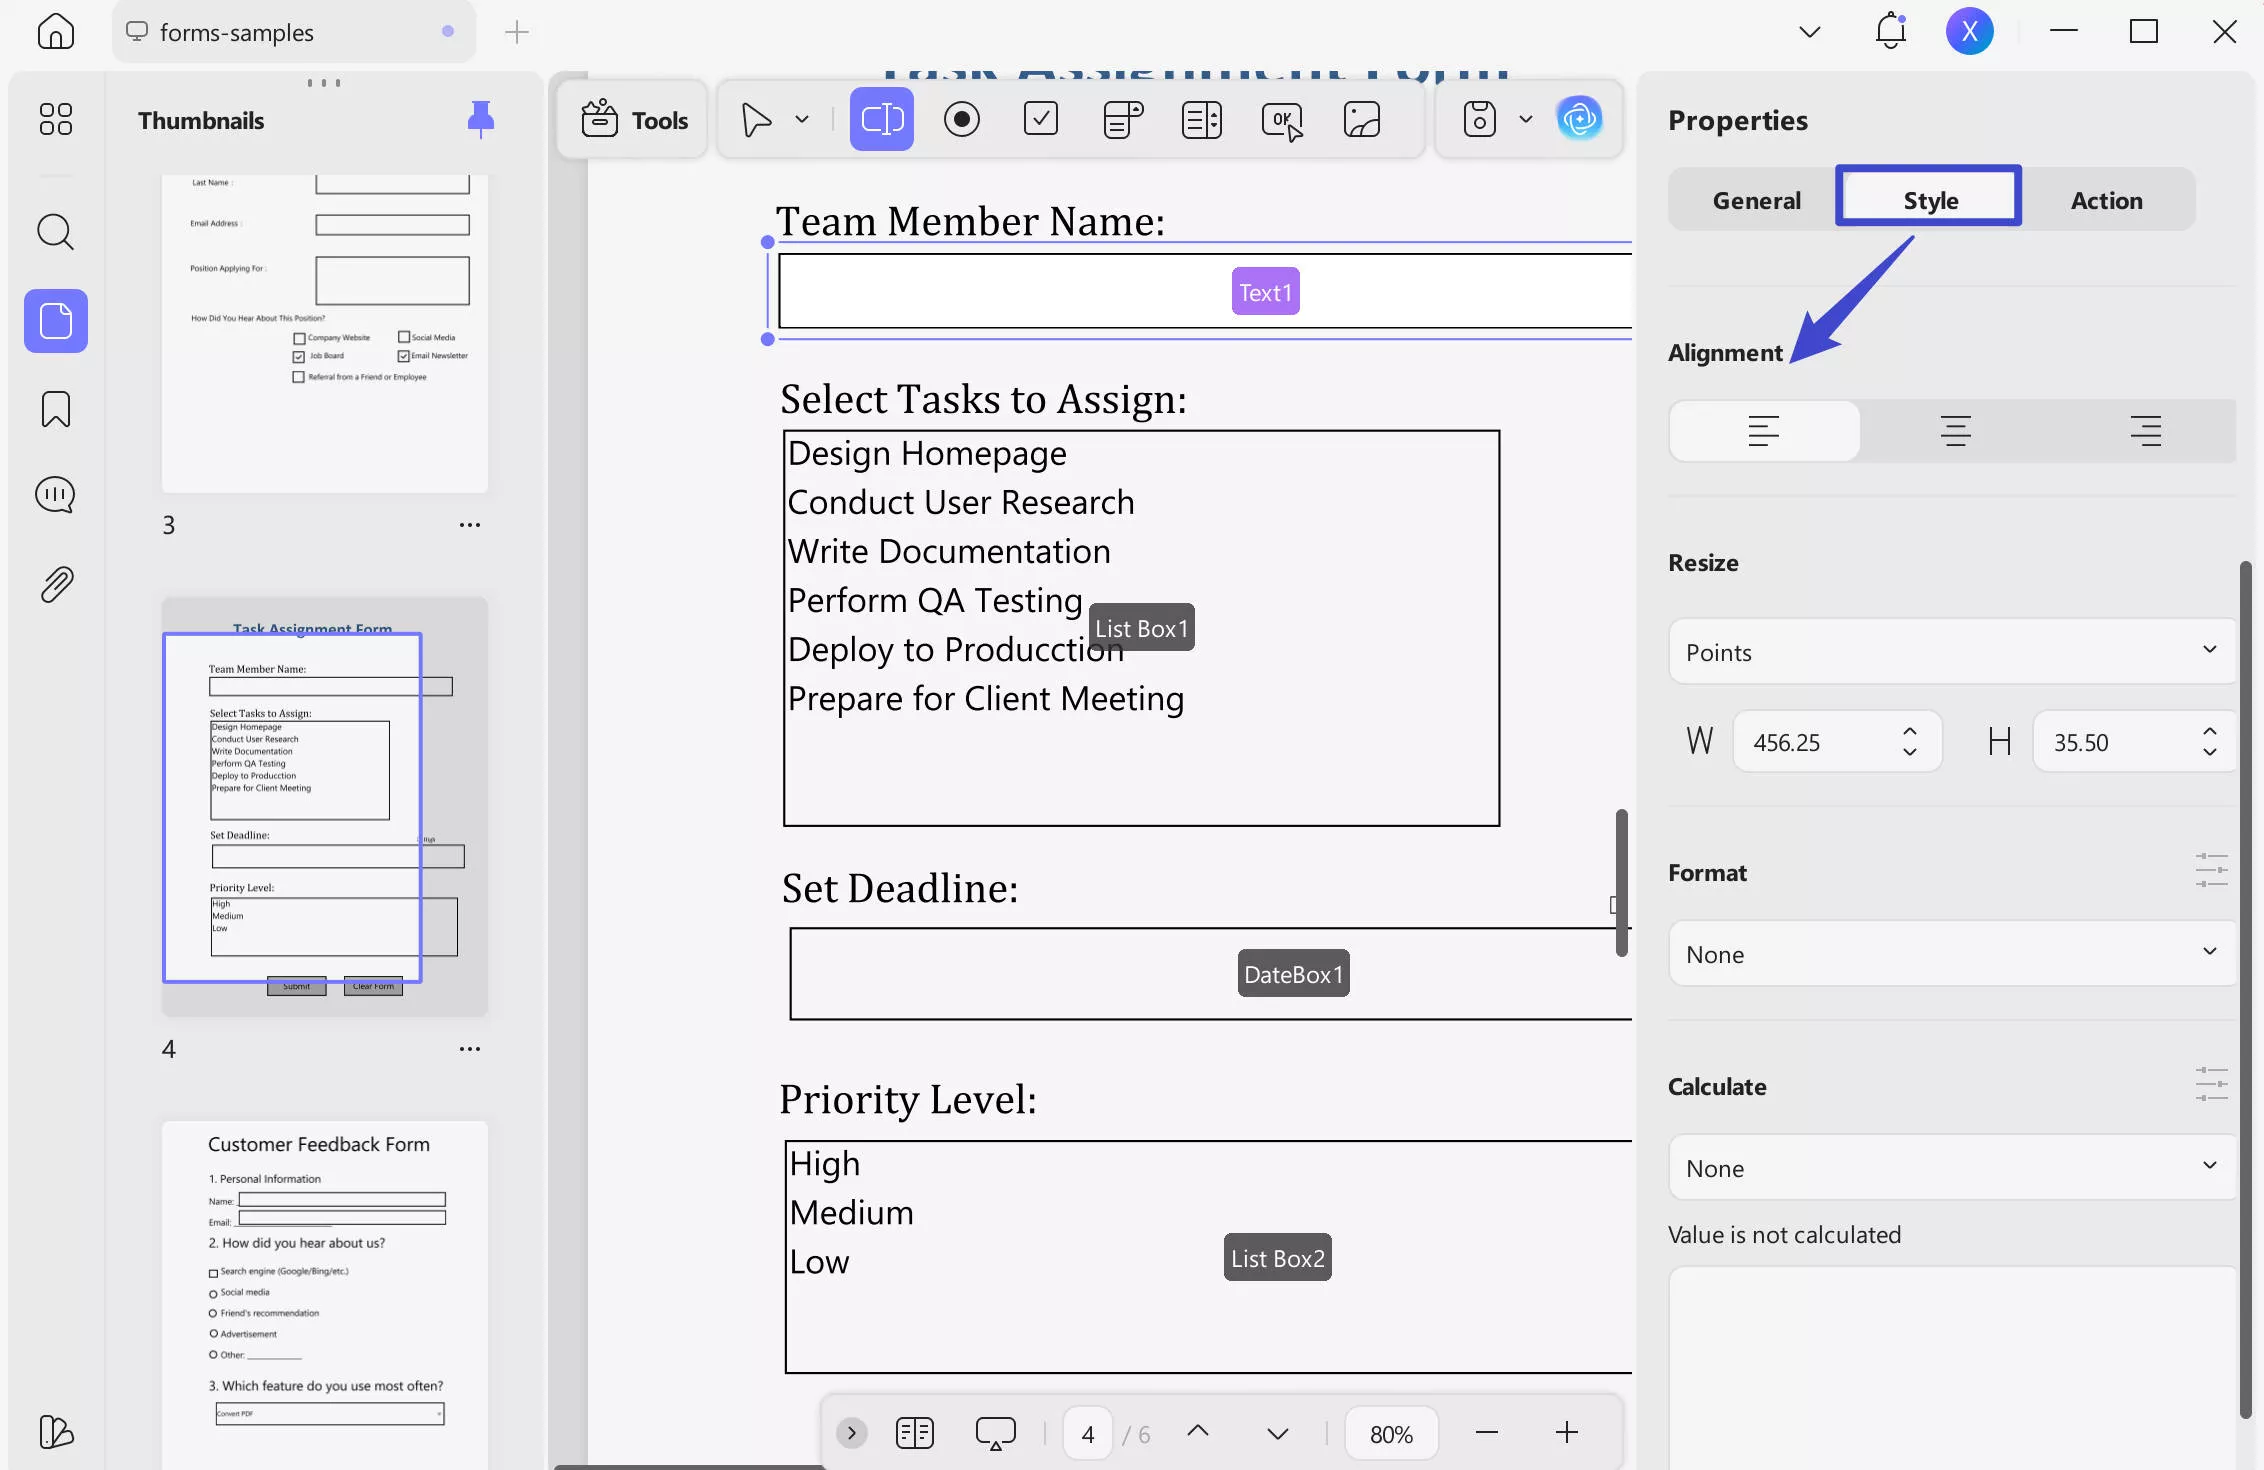The height and width of the screenshot is (1470, 2264).
Task: Select the Radio Button form tool
Action: 962,119
